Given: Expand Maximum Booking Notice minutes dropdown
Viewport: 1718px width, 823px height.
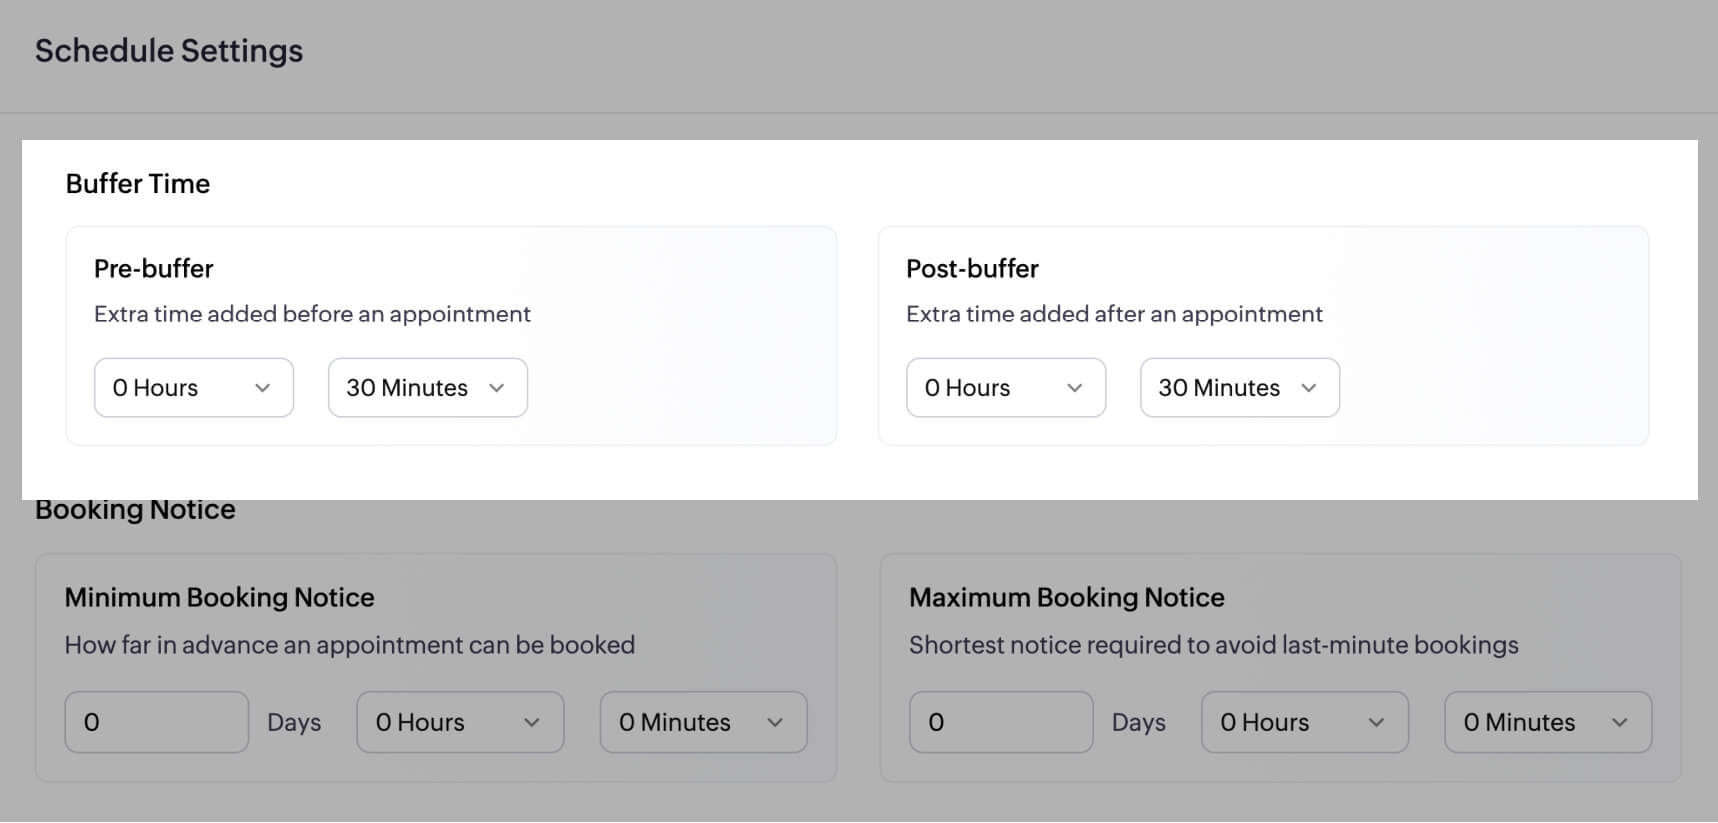Looking at the screenshot, I should tap(1547, 722).
